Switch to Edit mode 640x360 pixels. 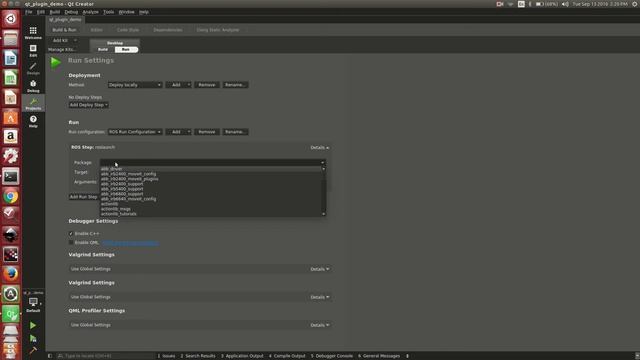33,51
